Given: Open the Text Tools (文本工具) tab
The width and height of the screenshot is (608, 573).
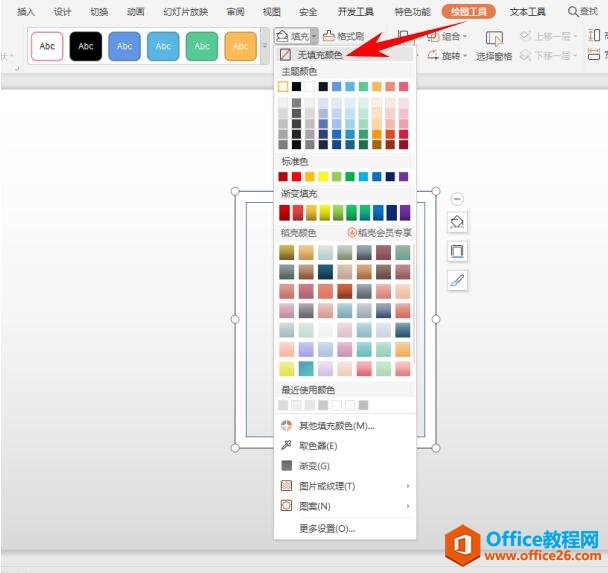Looking at the screenshot, I should coord(527,12).
